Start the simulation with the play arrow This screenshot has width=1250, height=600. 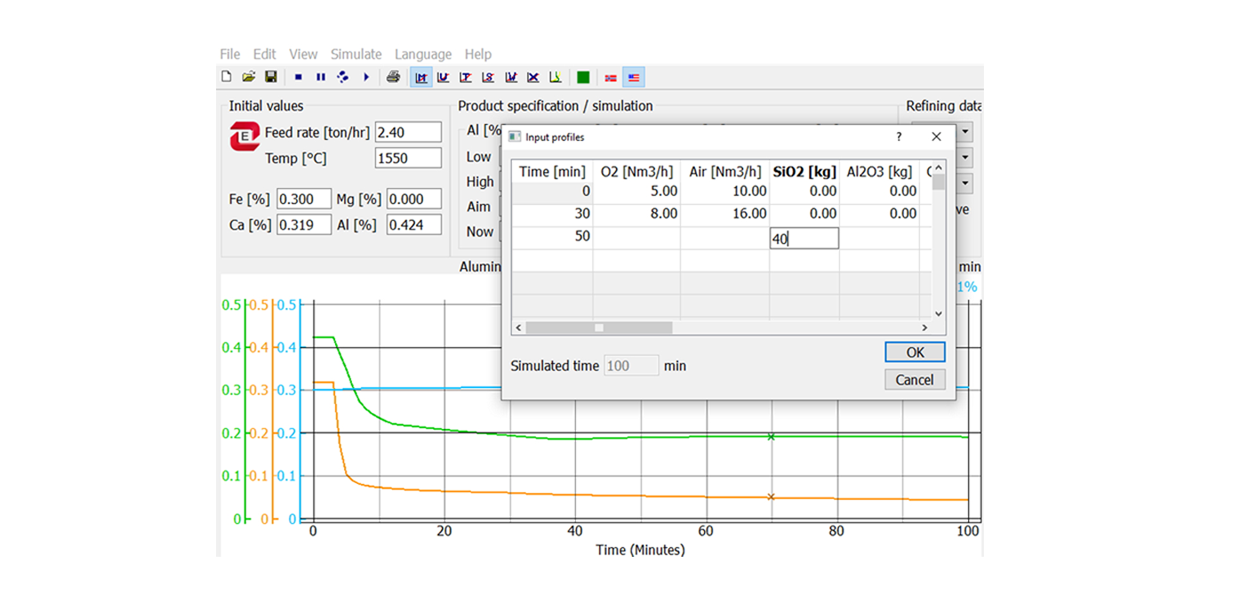pos(366,77)
